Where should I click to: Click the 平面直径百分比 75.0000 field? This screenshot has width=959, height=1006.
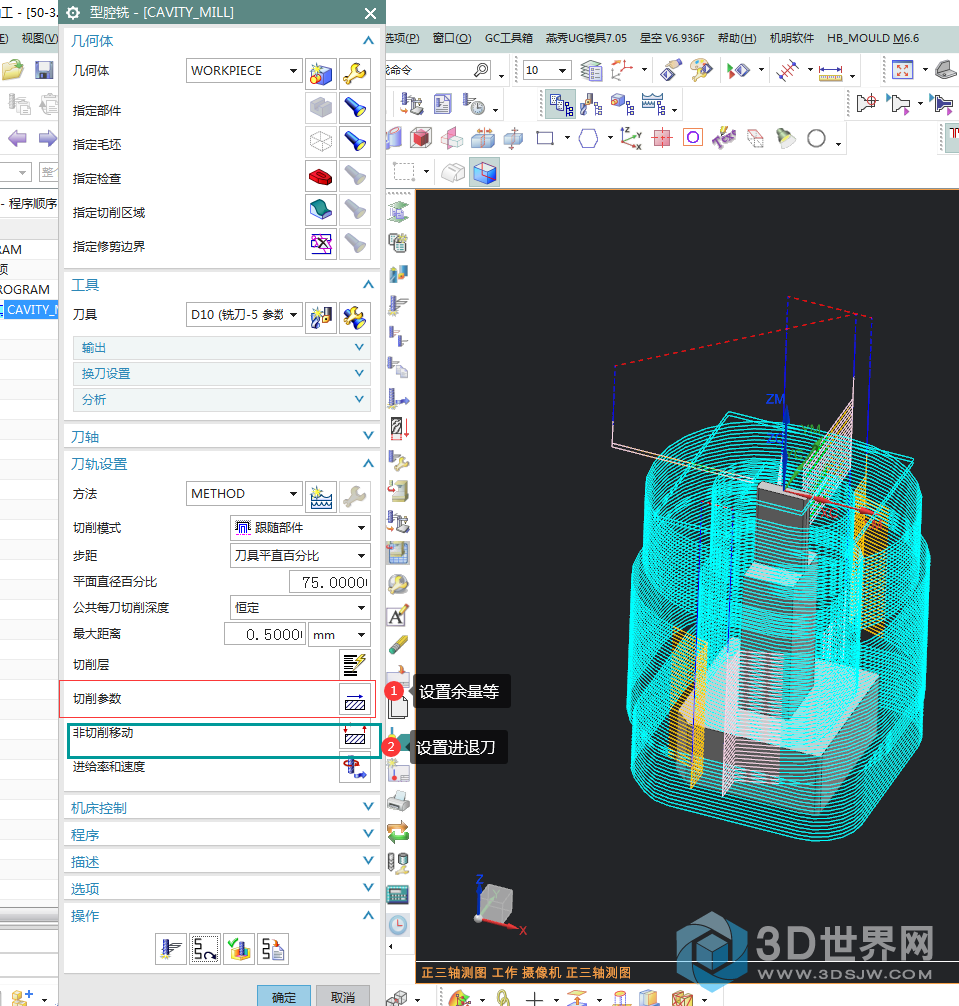(330, 582)
